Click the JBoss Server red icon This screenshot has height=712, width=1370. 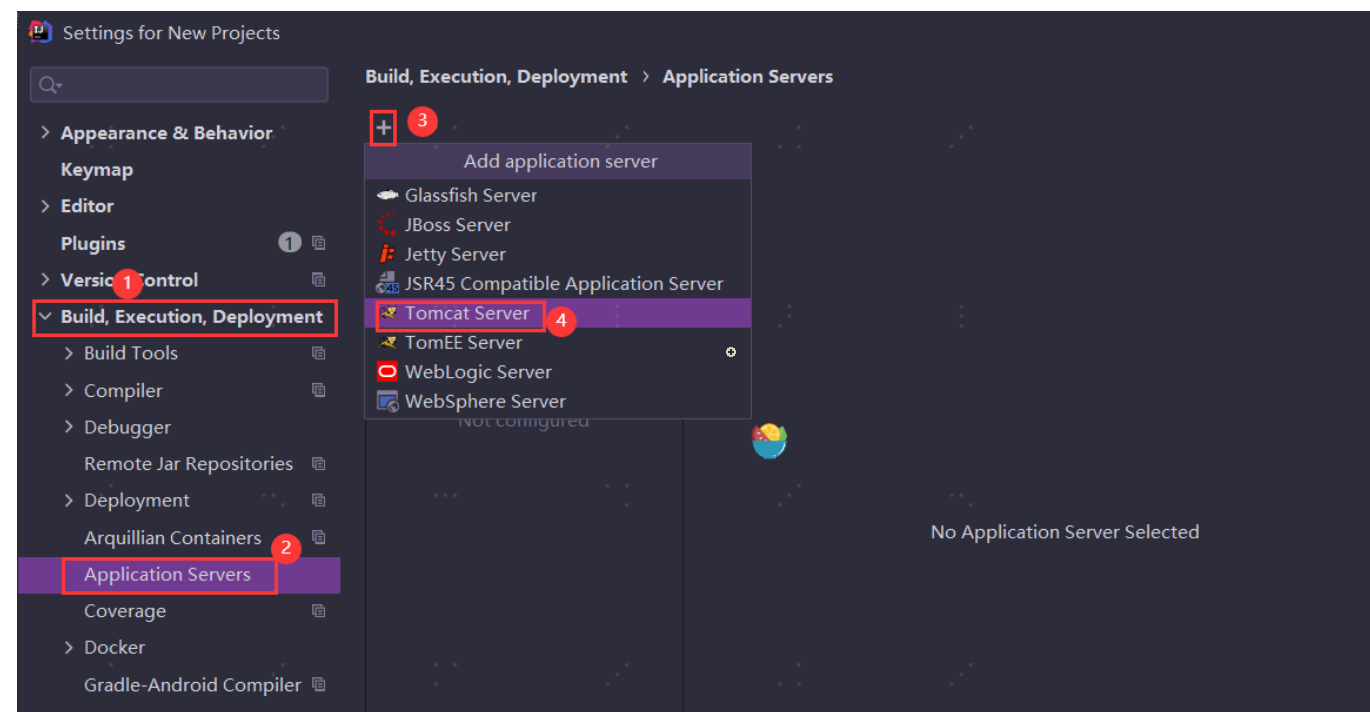[x=387, y=225]
